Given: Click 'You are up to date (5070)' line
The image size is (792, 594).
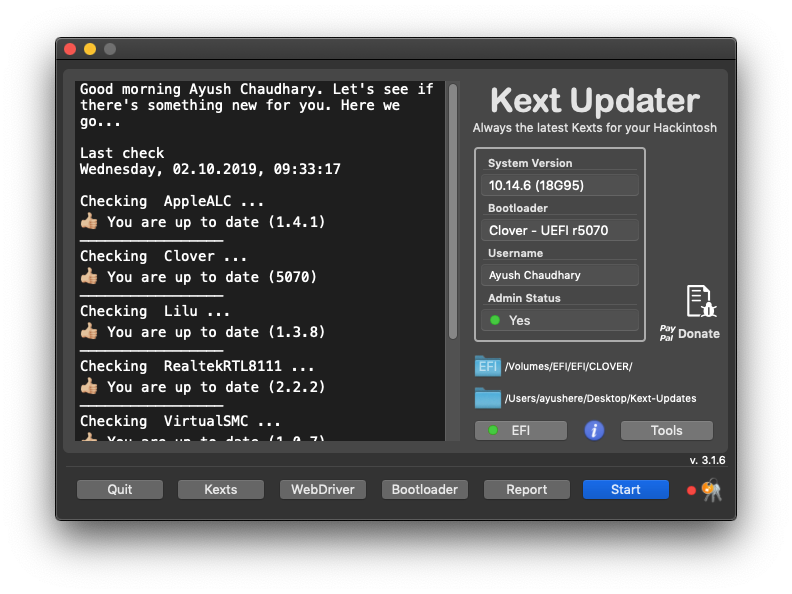Looking at the screenshot, I should (199, 277).
